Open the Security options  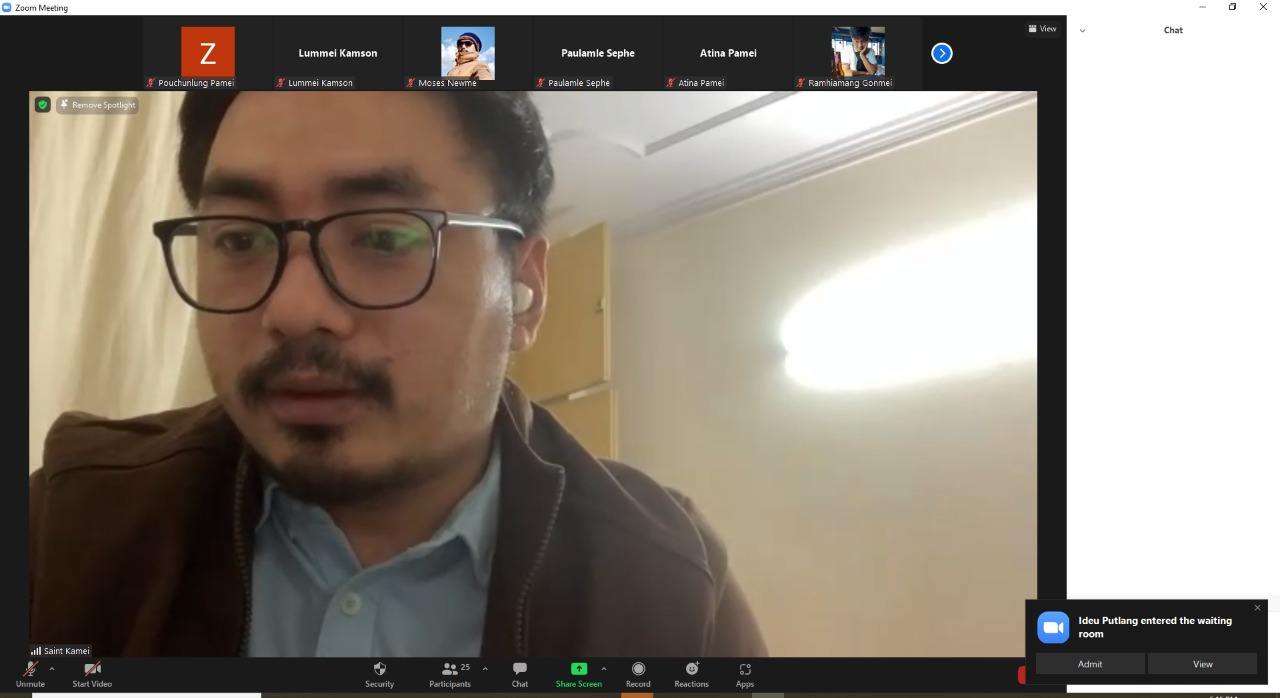coord(379,674)
